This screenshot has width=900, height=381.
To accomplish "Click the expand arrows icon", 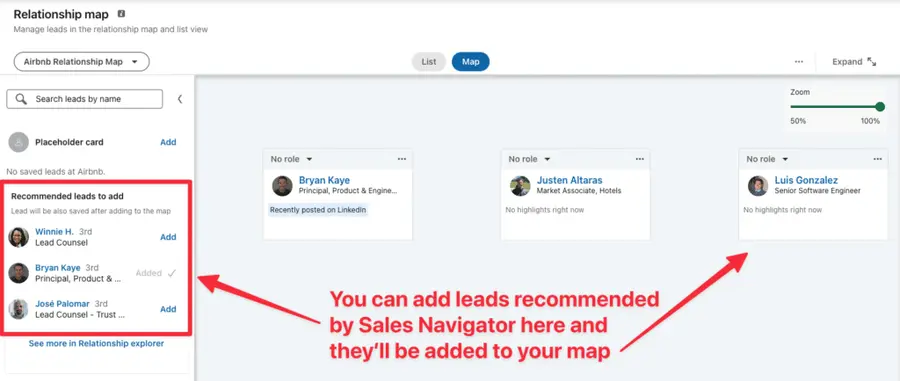I will [x=872, y=62].
